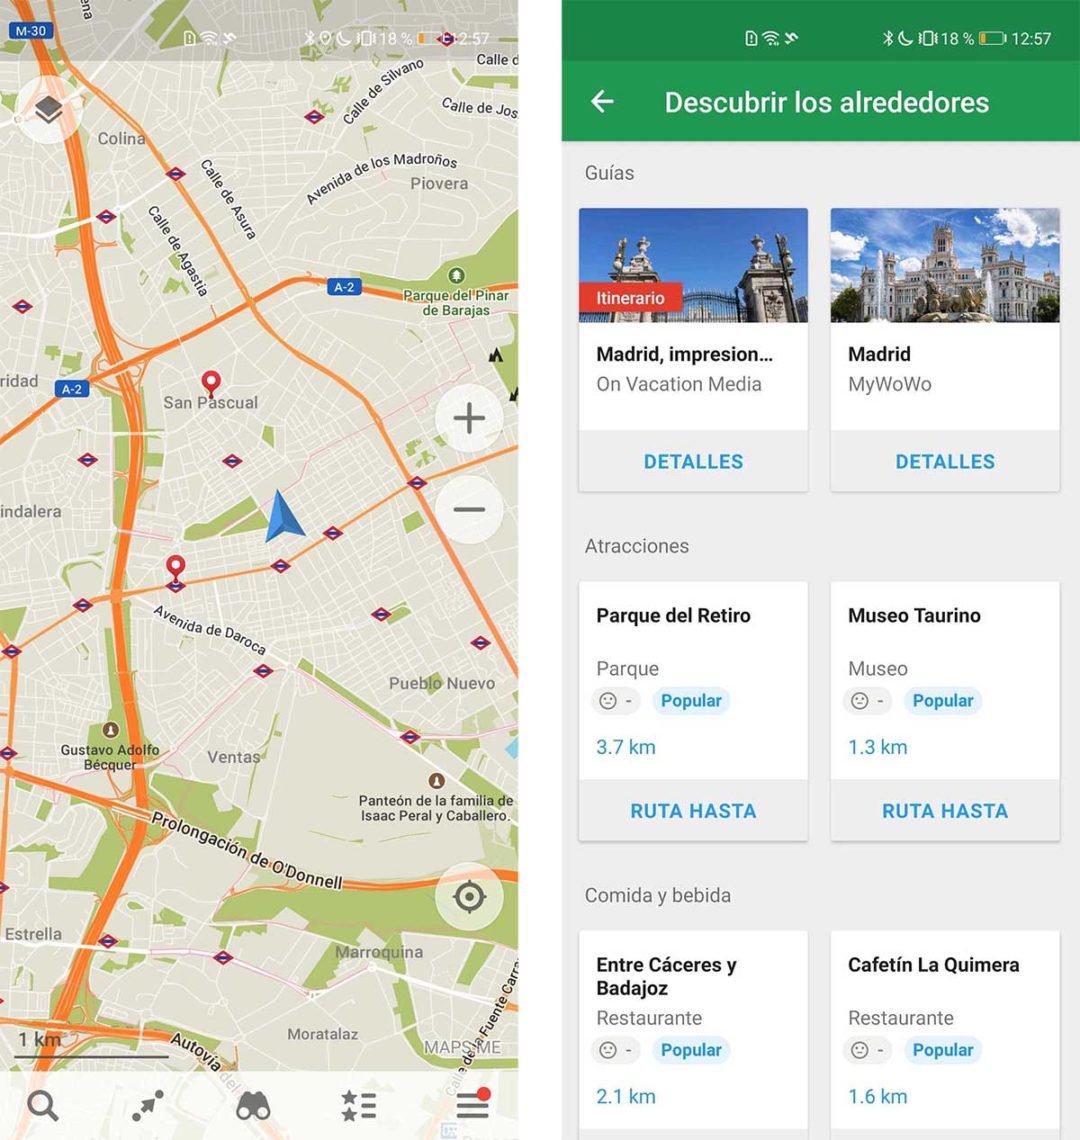Viewport: 1080px width, 1140px height.
Task: Start RUTA HASTA for Parque del Retiro
Action: click(692, 811)
